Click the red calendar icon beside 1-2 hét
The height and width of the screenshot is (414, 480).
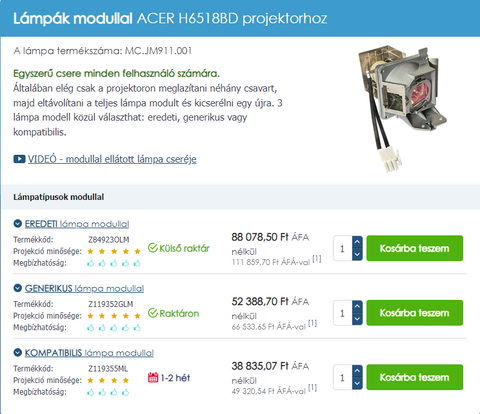pyautogui.click(x=153, y=377)
